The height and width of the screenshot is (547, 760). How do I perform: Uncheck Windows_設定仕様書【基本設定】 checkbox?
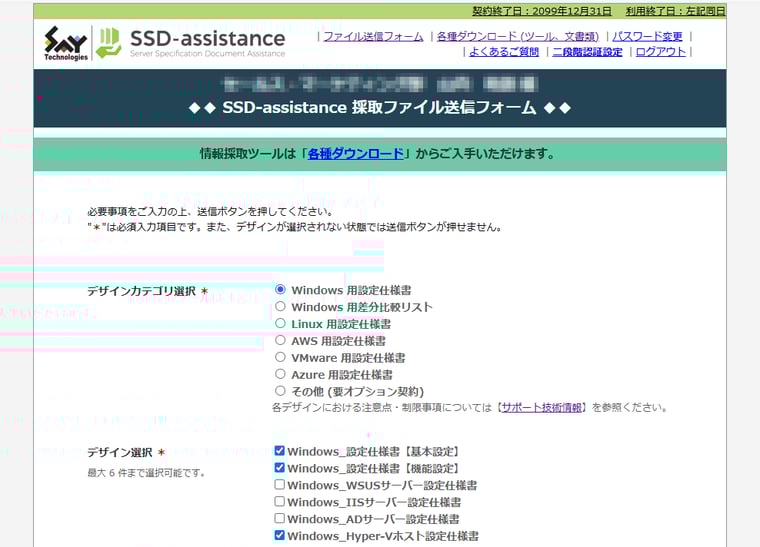[280, 451]
